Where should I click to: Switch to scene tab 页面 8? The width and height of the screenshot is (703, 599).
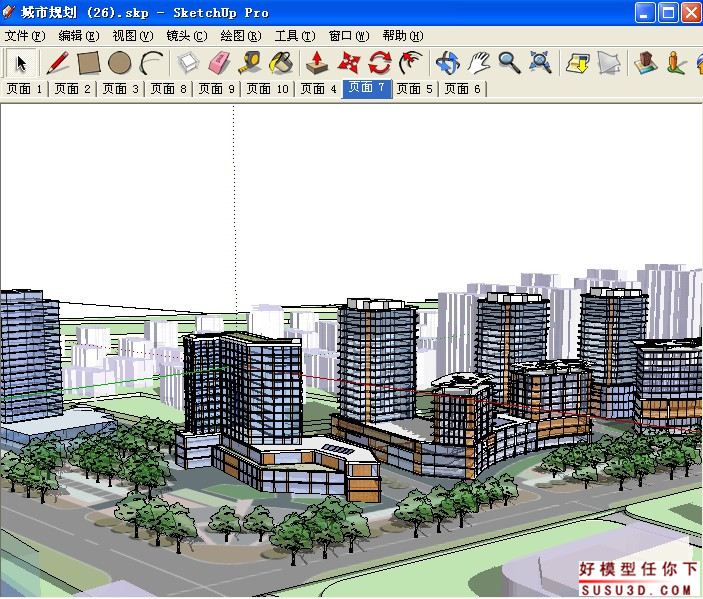tap(169, 89)
